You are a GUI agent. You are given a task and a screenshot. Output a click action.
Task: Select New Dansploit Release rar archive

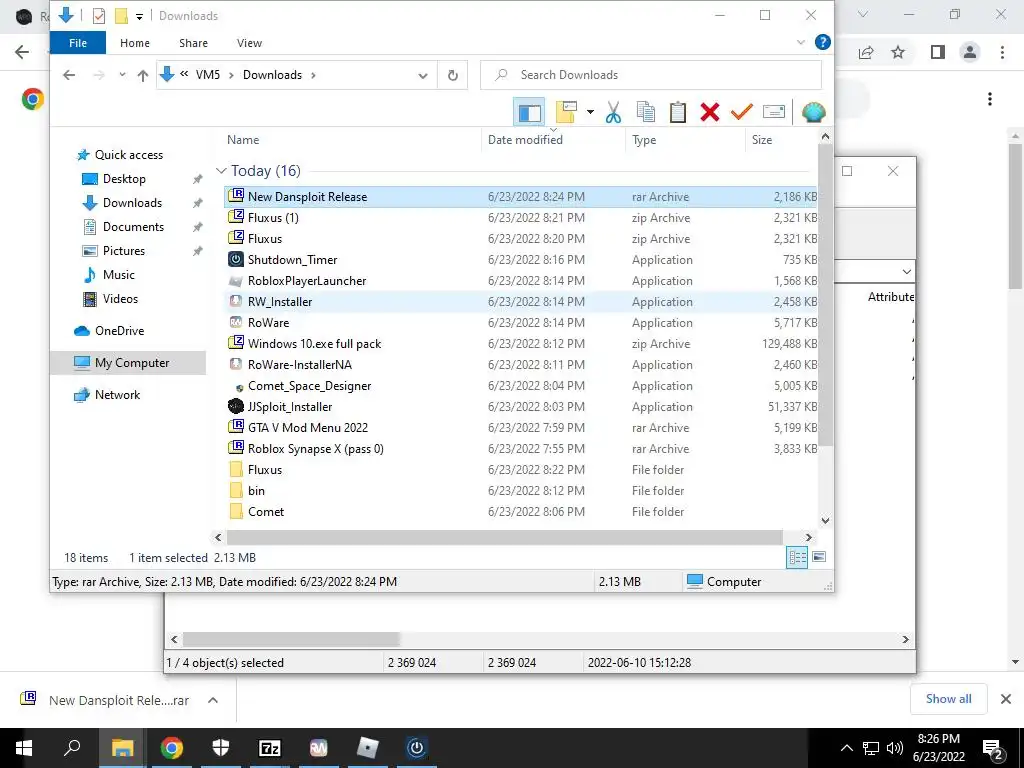click(520, 197)
